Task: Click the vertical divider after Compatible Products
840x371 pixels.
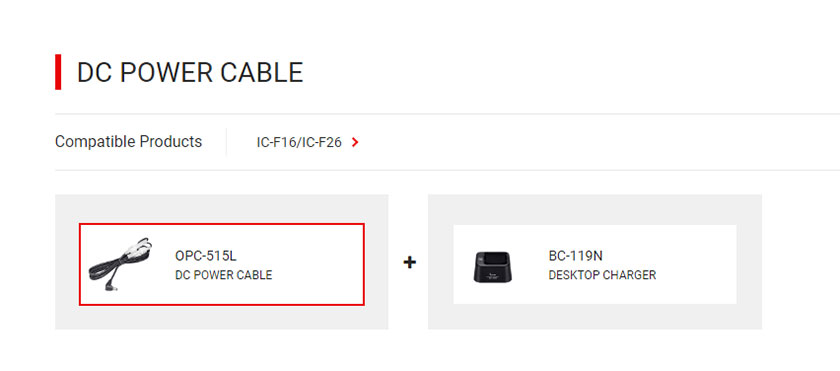Action: coord(227,142)
